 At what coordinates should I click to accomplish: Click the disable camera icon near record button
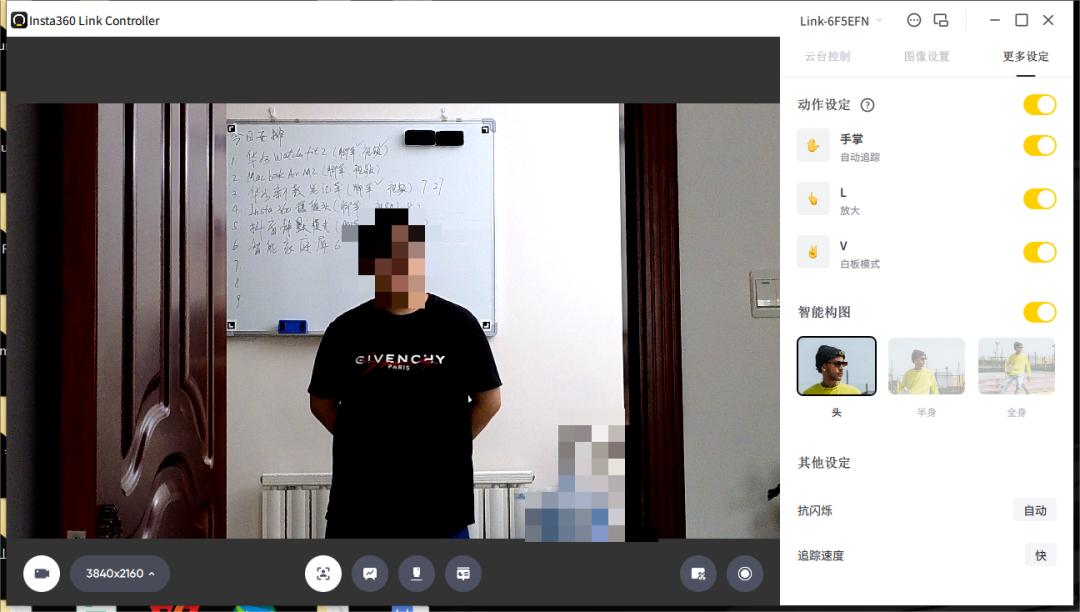pos(698,573)
